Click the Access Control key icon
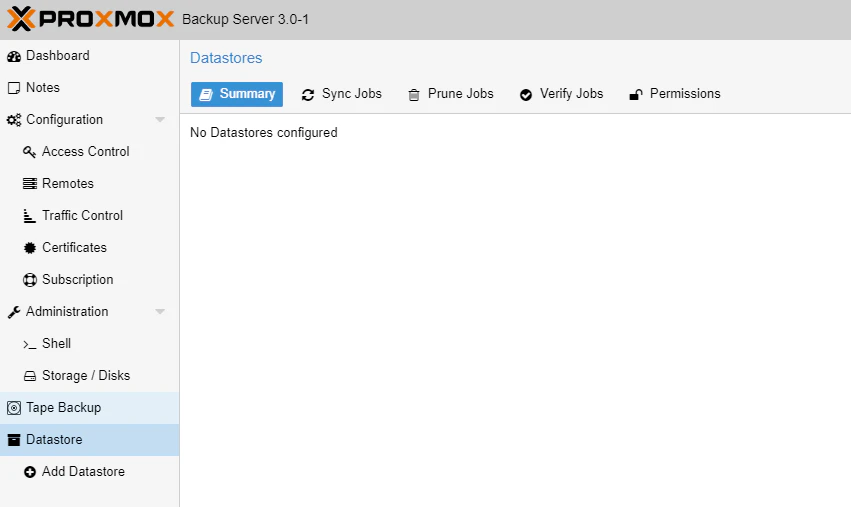851x507 pixels. click(29, 152)
